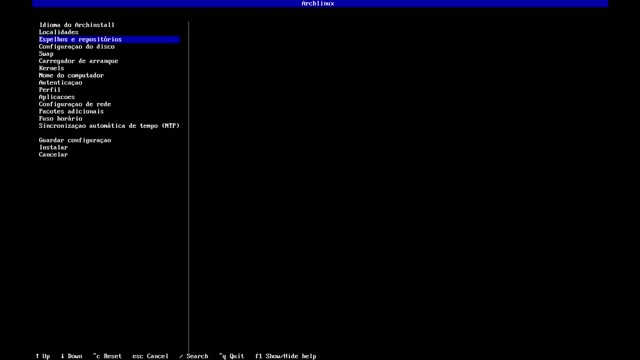The image size is (640, 360).
Task: Select 'Pacotes adicionais' option
Action: coord(71,111)
